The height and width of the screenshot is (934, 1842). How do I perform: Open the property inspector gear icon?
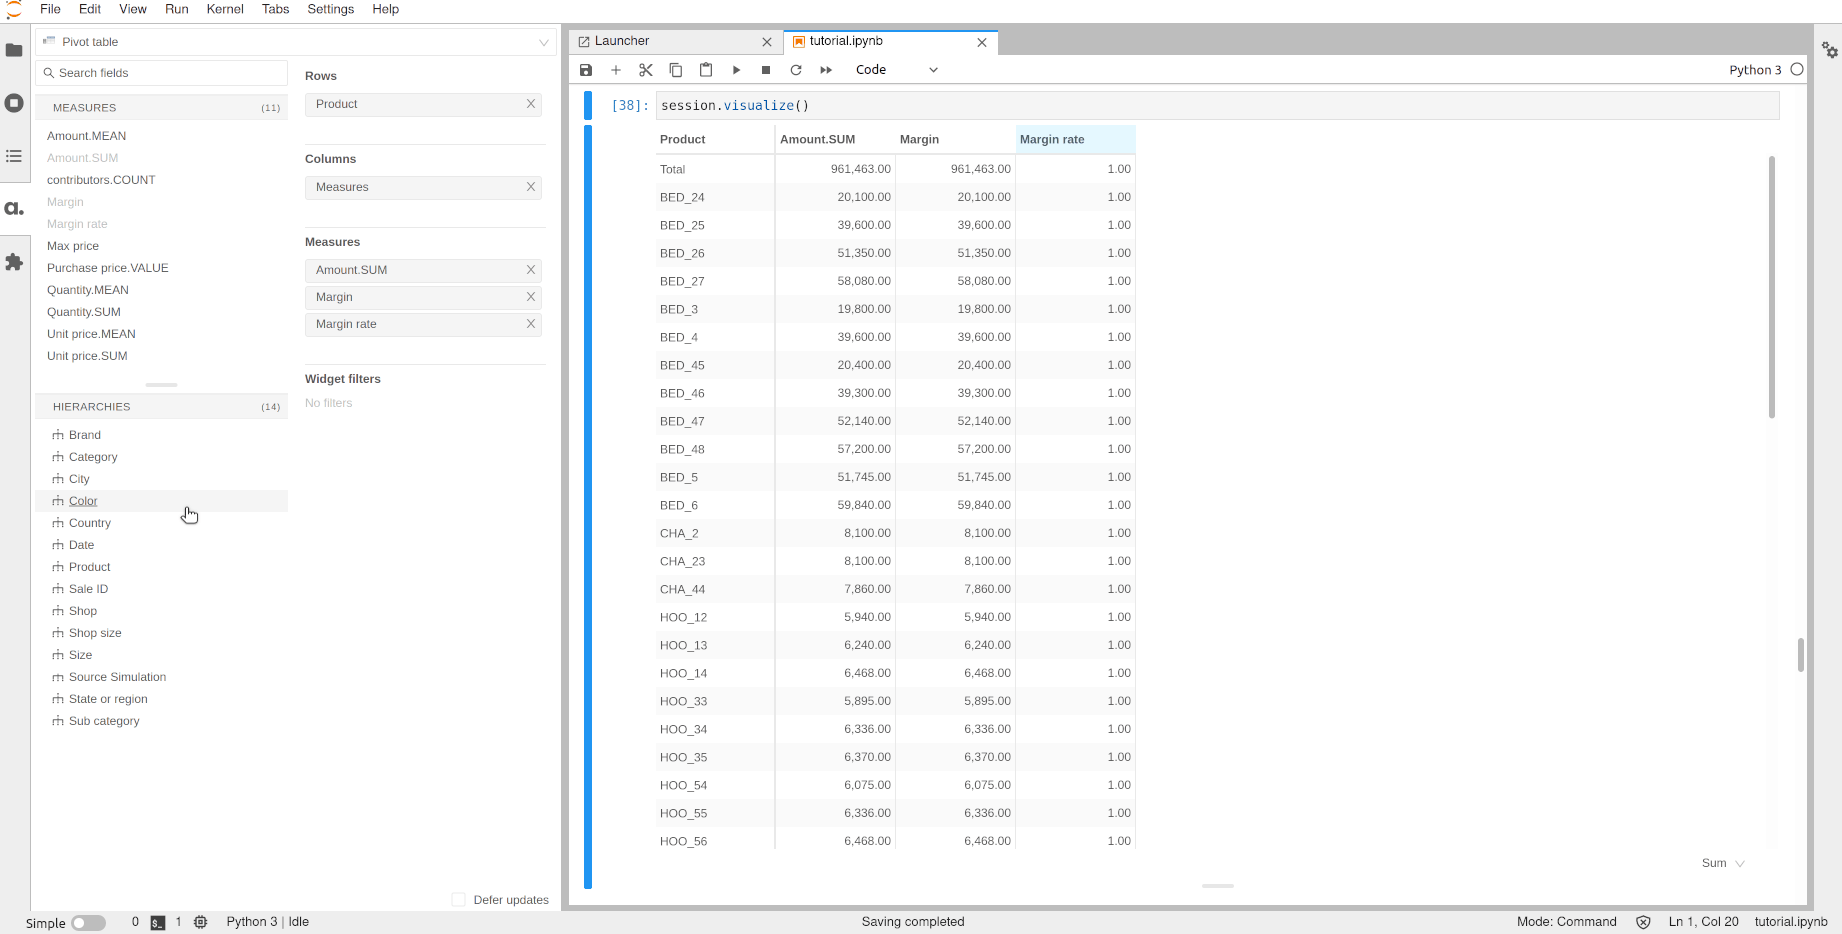[x=1829, y=50]
